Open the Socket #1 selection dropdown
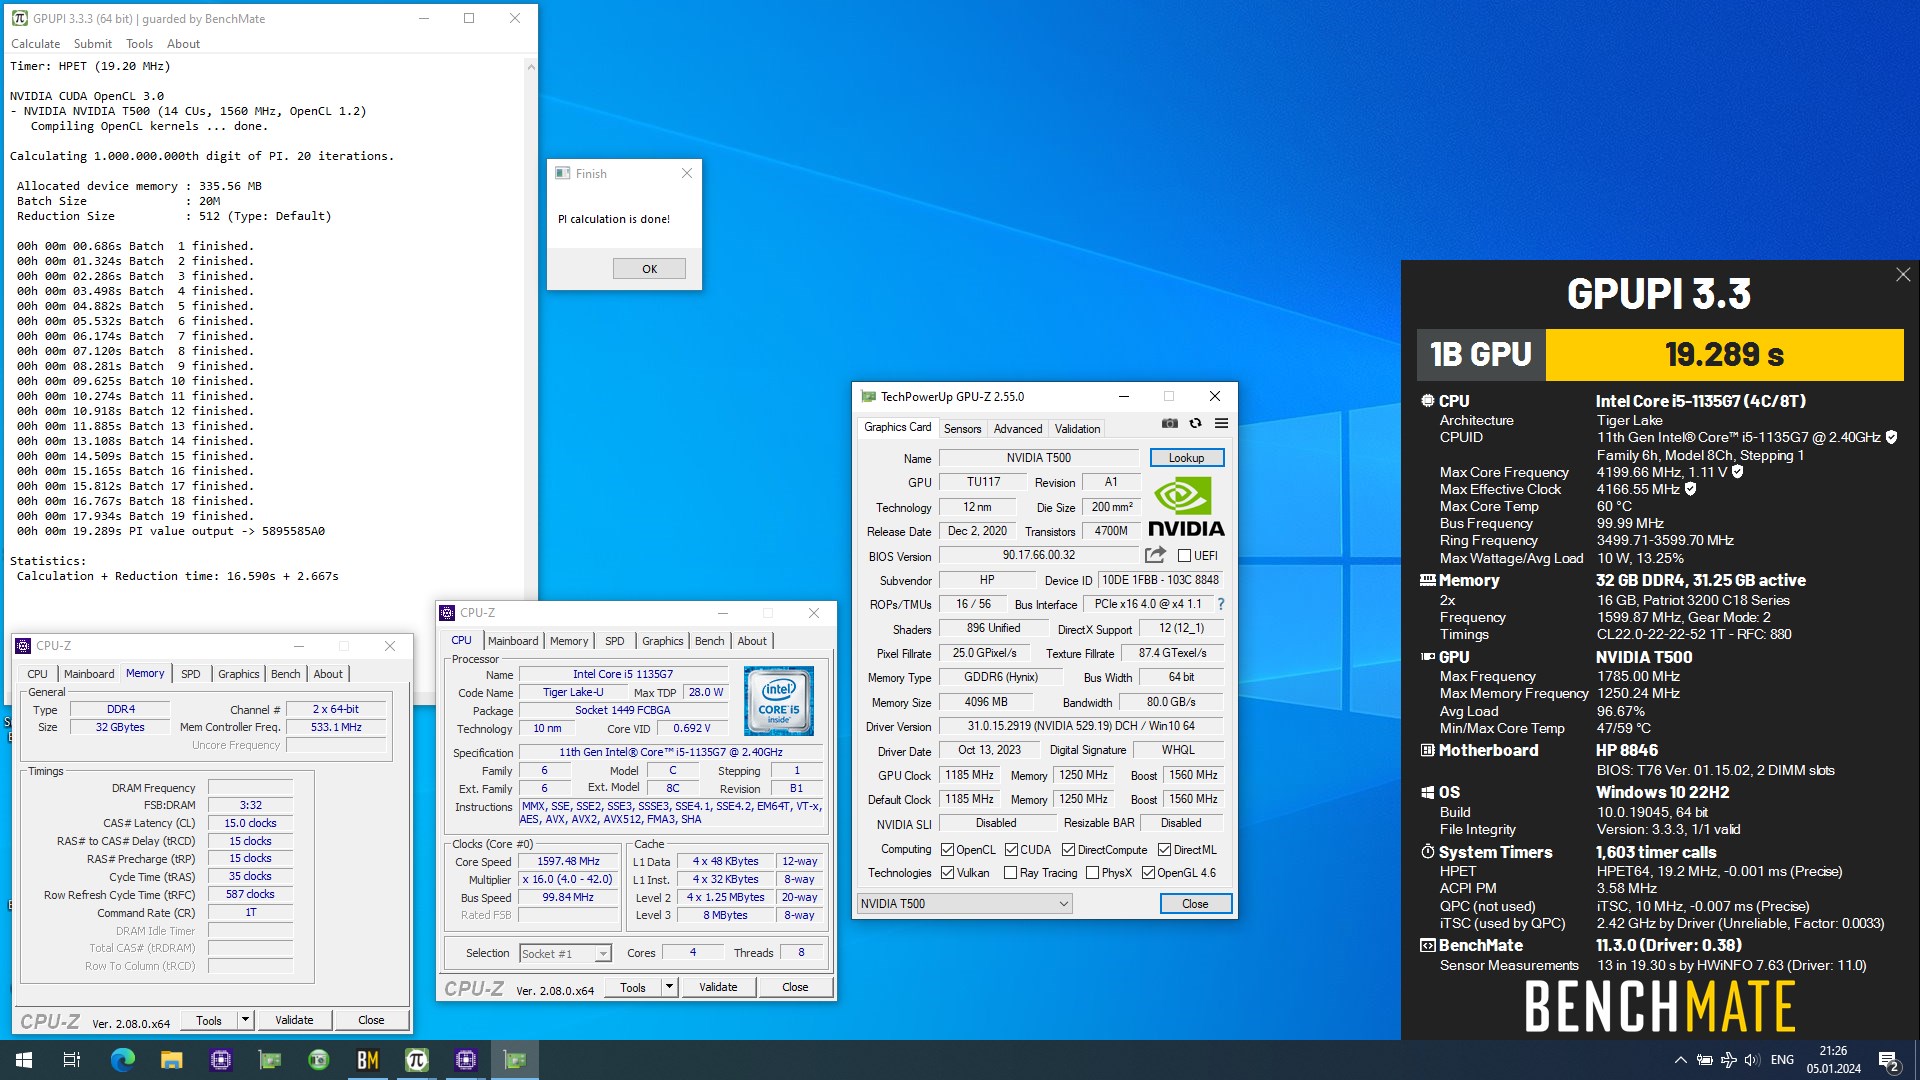This screenshot has width=1920, height=1080. 565,954
